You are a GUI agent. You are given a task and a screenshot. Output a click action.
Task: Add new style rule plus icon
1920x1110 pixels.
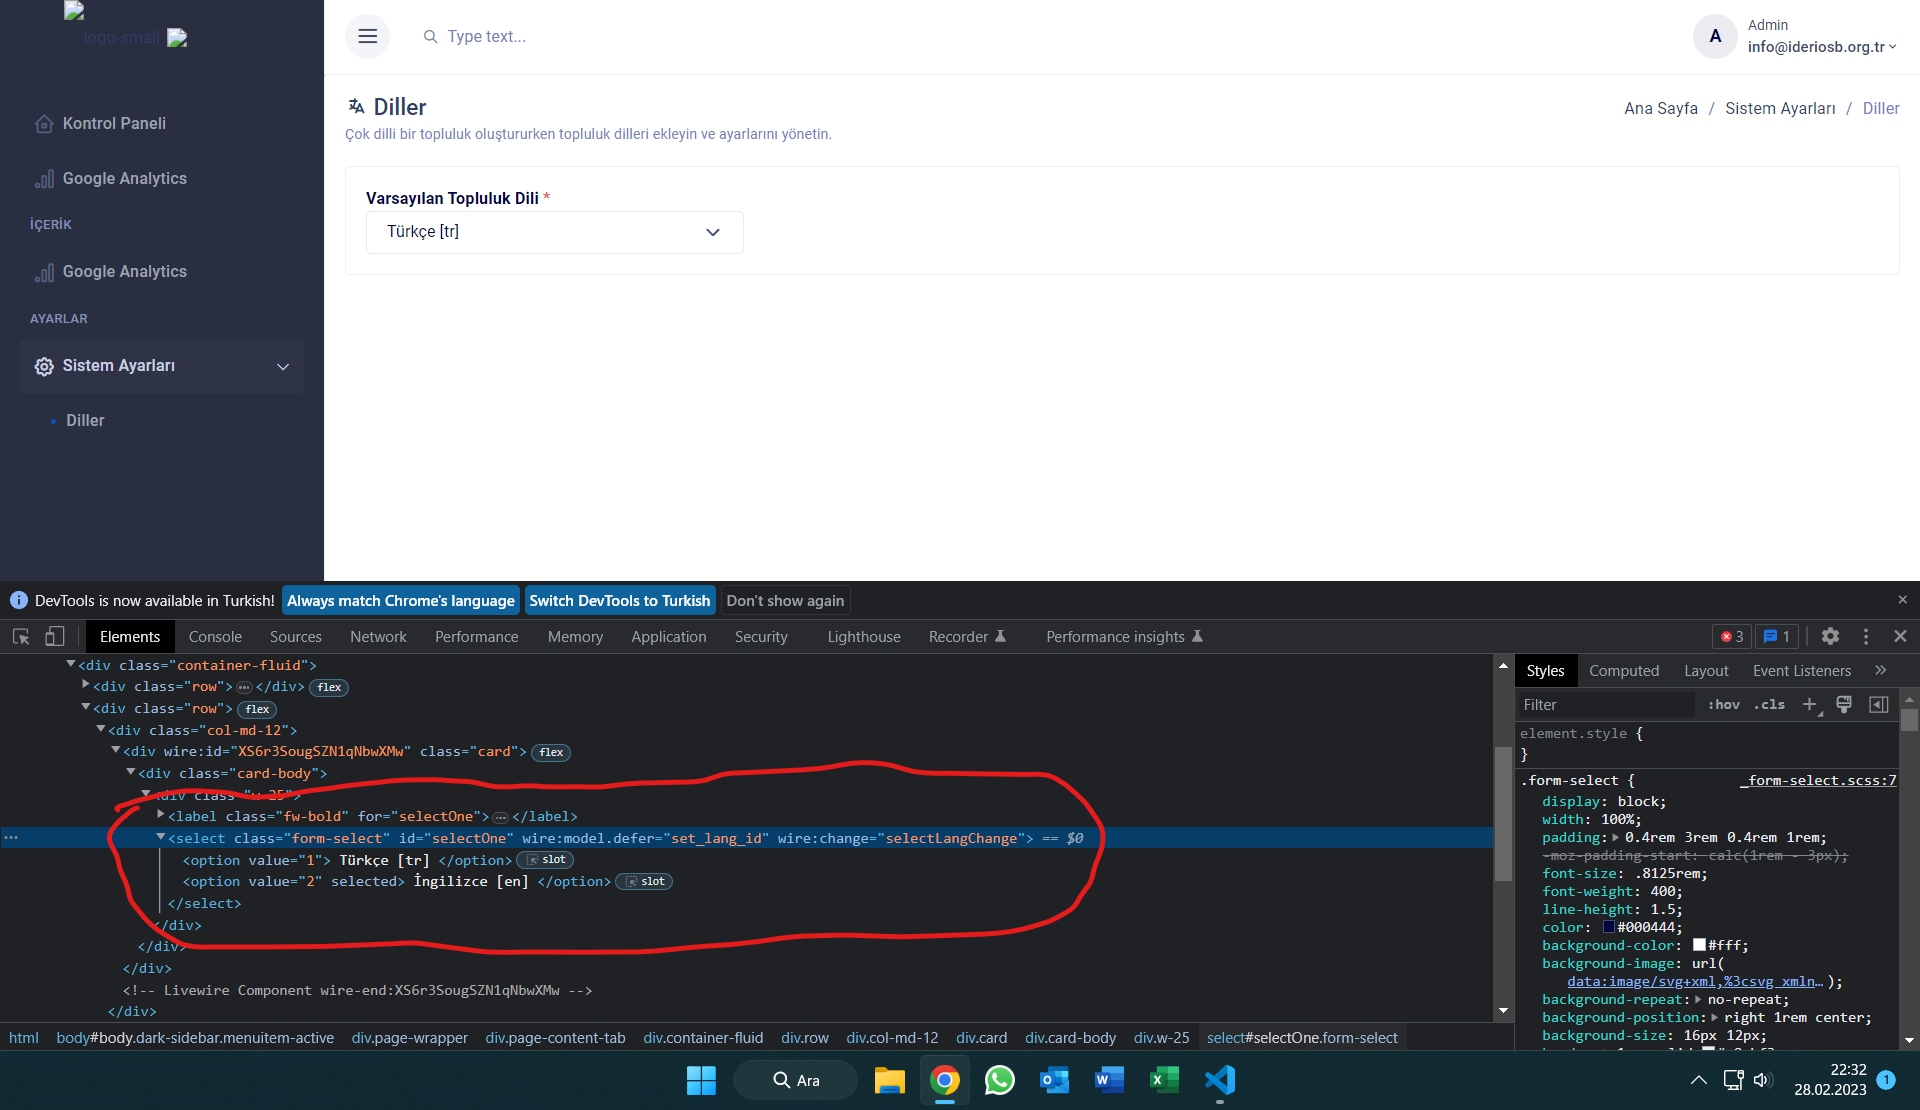tap(1809, 704)
